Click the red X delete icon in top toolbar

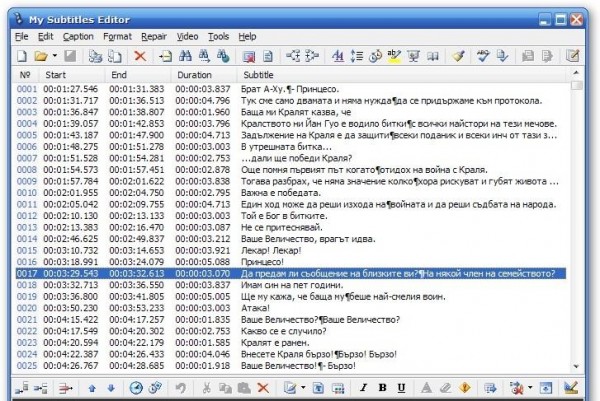tap(140, 56)
